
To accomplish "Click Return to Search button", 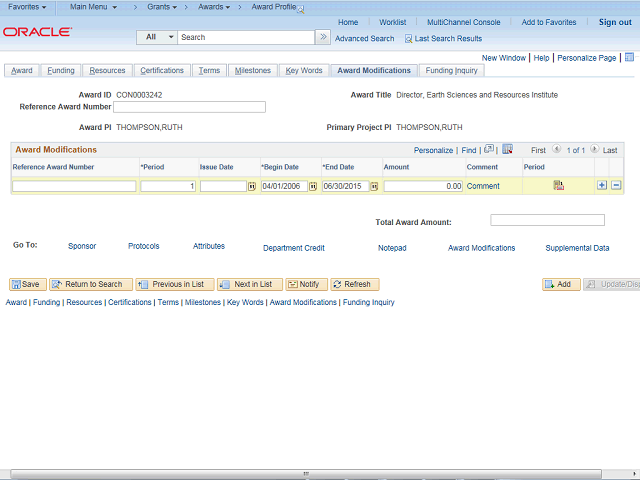I will [91, 284].
